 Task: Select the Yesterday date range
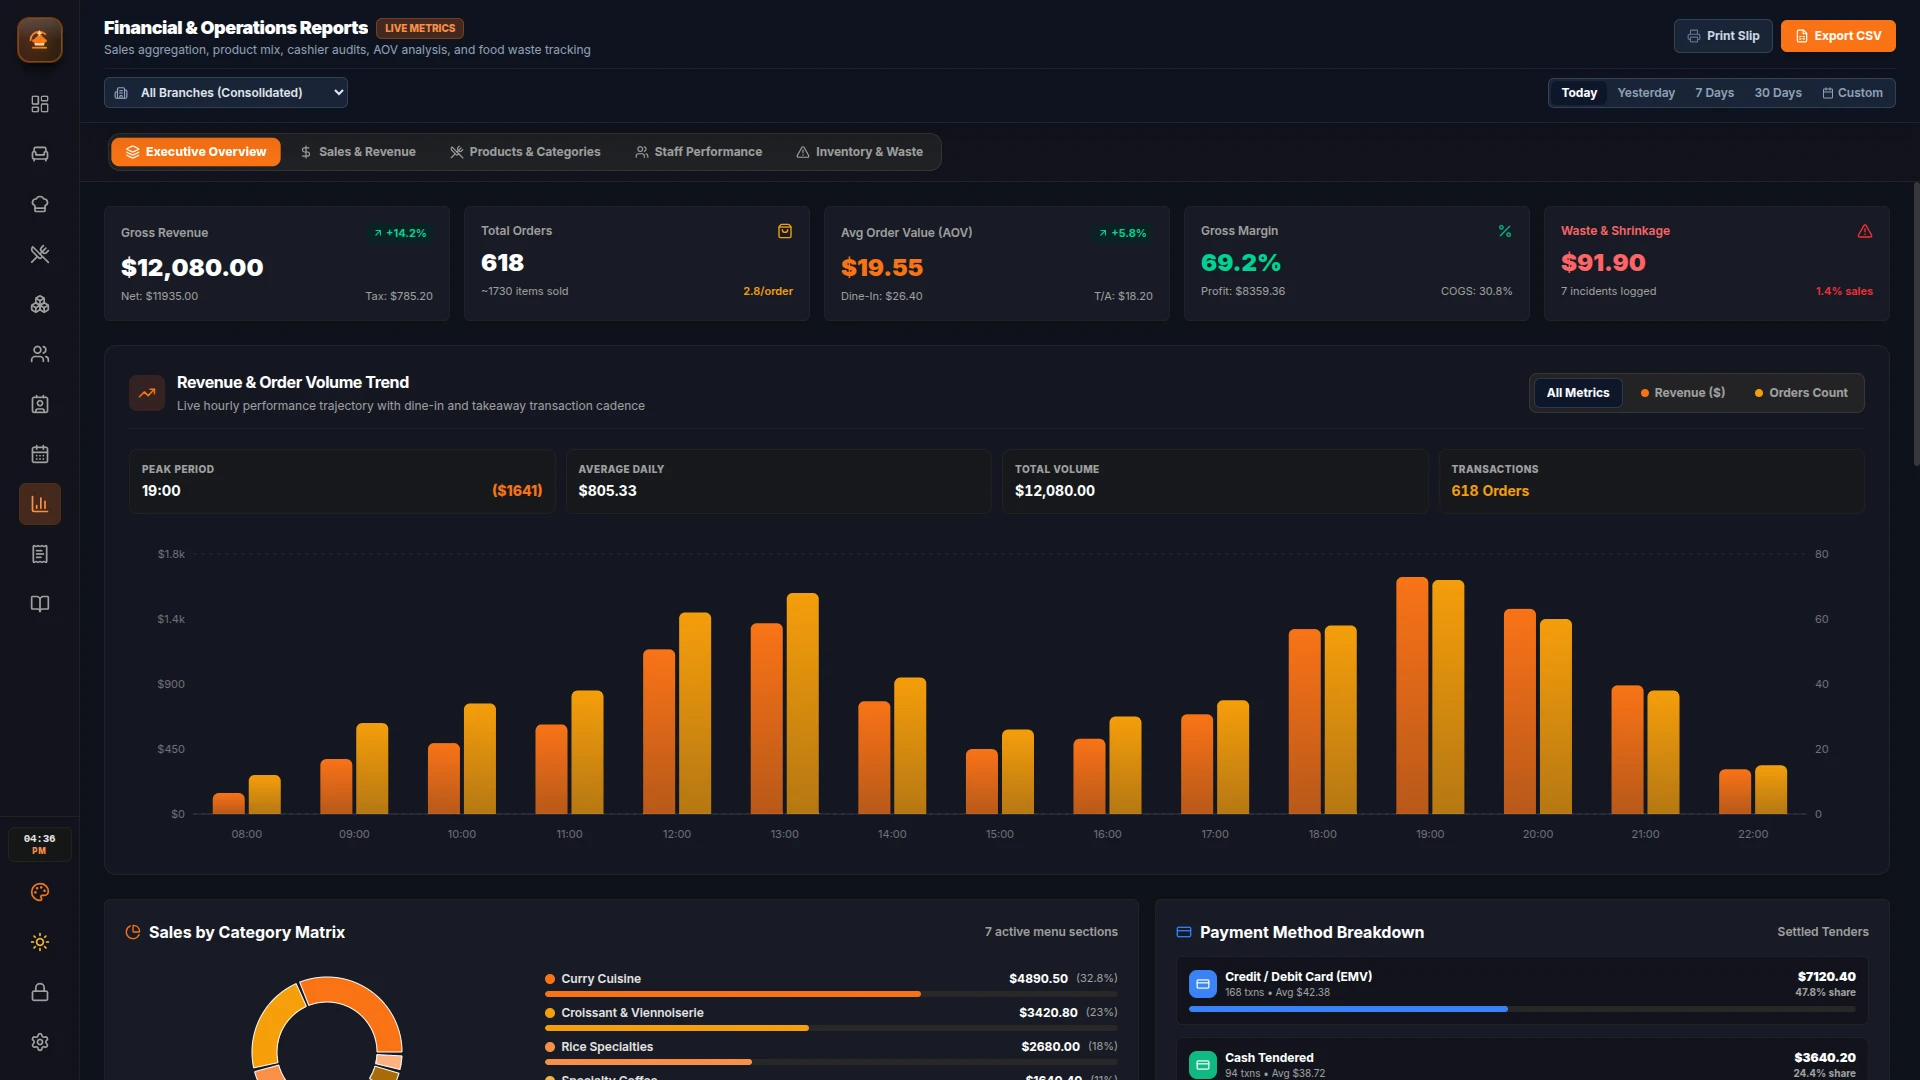tap(1645, 93)
